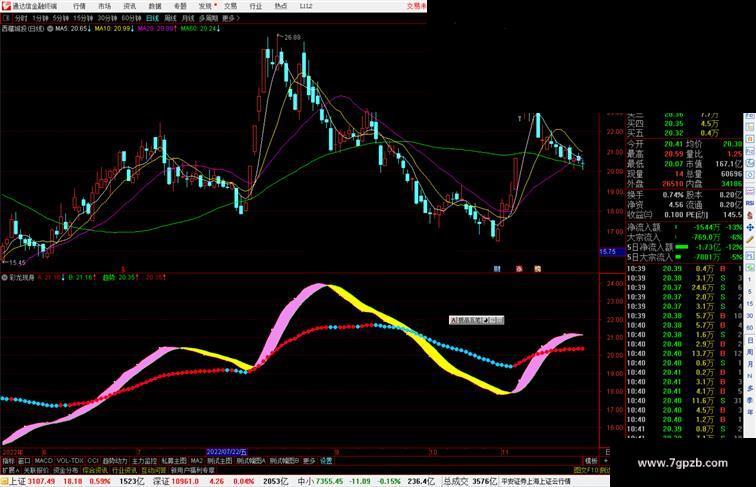Click the 窗口 tab in indicator bar
The width and height of the screenshot is (756, 487).
coord(24,461)
